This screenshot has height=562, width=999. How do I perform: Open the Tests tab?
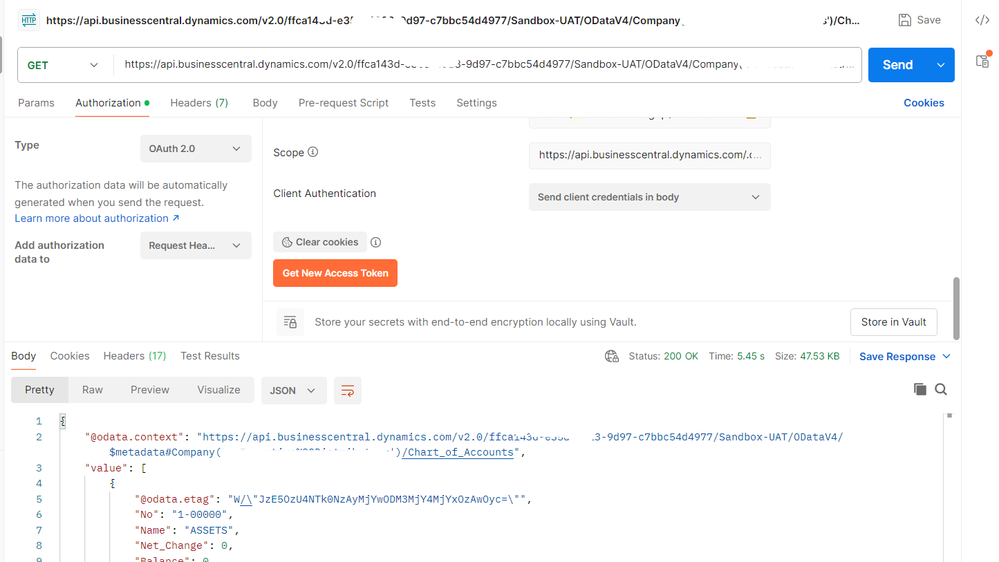422,103
